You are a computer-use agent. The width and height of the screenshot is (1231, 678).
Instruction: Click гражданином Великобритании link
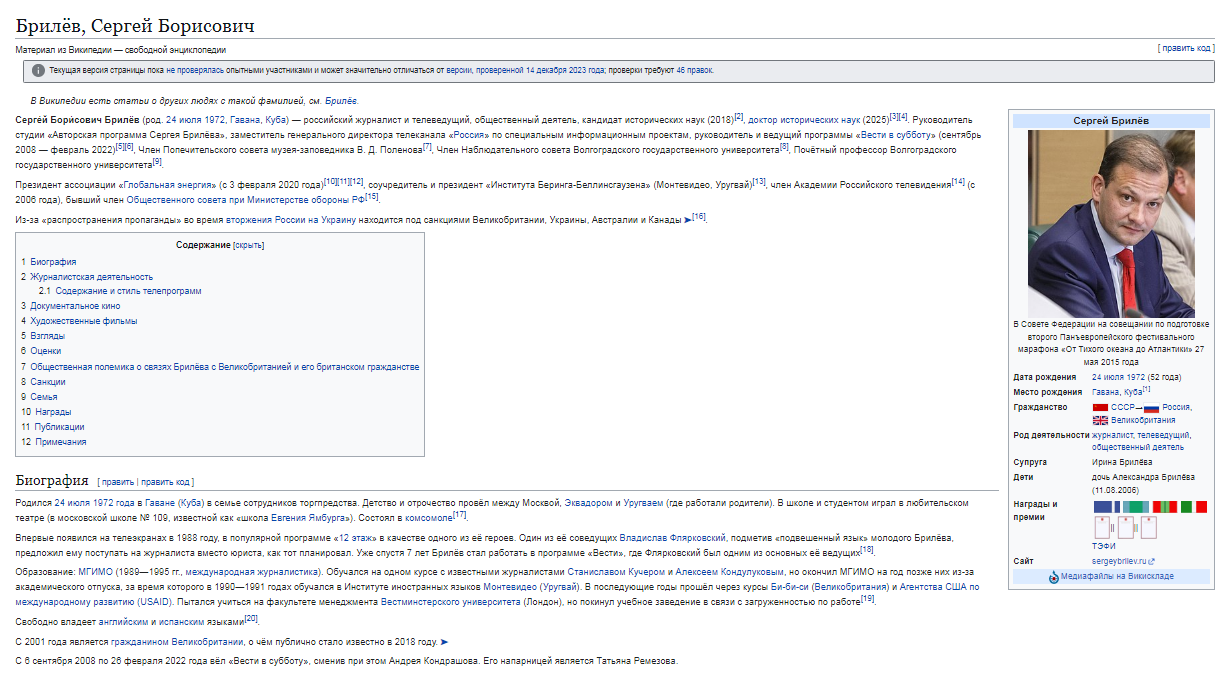tap(177, 642)
